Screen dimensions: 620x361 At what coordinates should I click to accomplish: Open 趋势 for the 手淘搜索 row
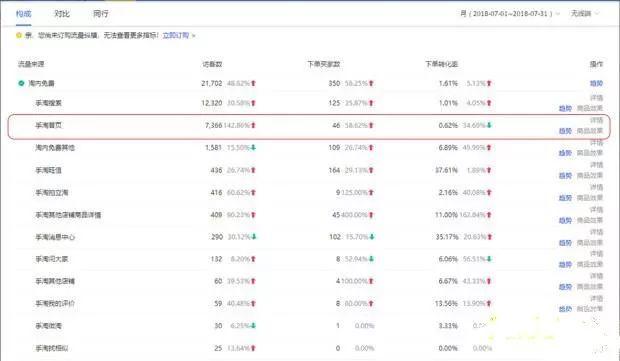click(x=565, y=108)
